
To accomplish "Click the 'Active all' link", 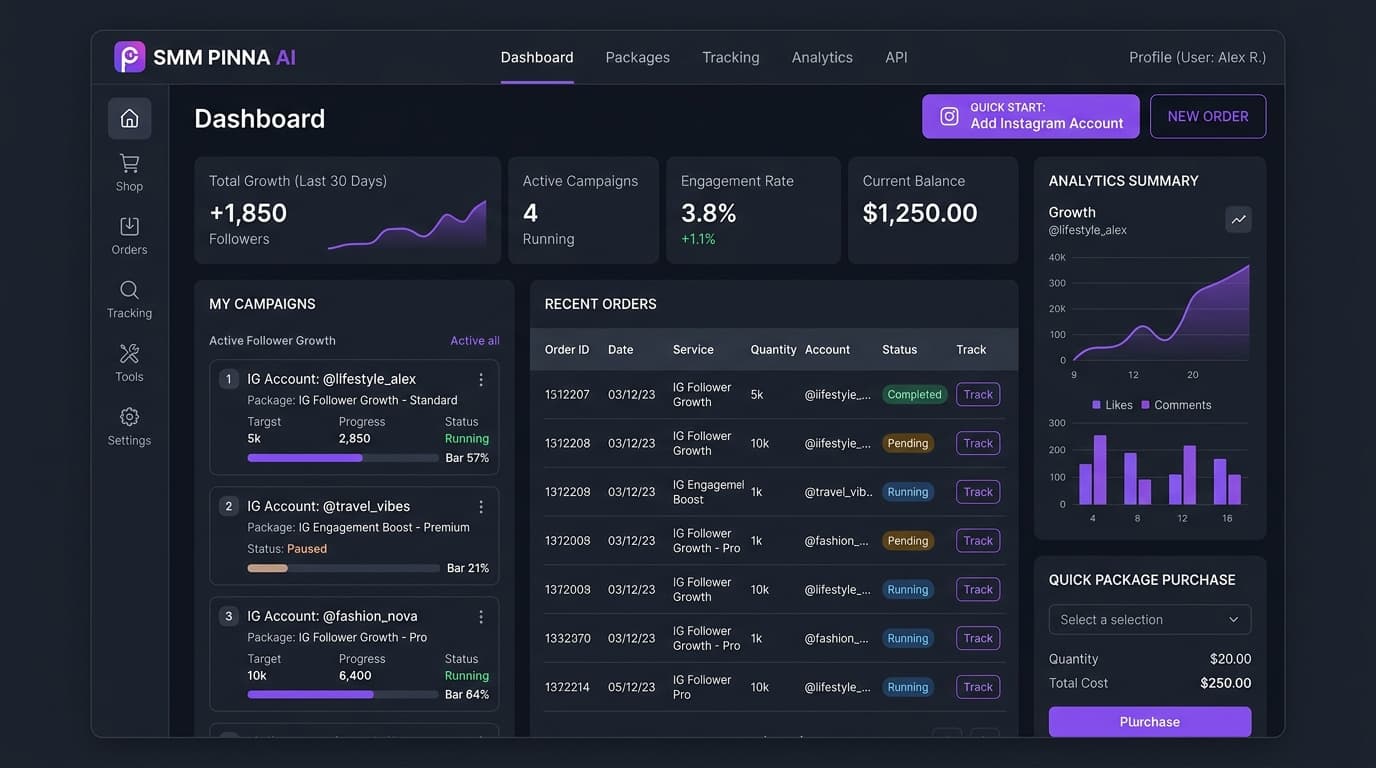I will pos(475,341).
